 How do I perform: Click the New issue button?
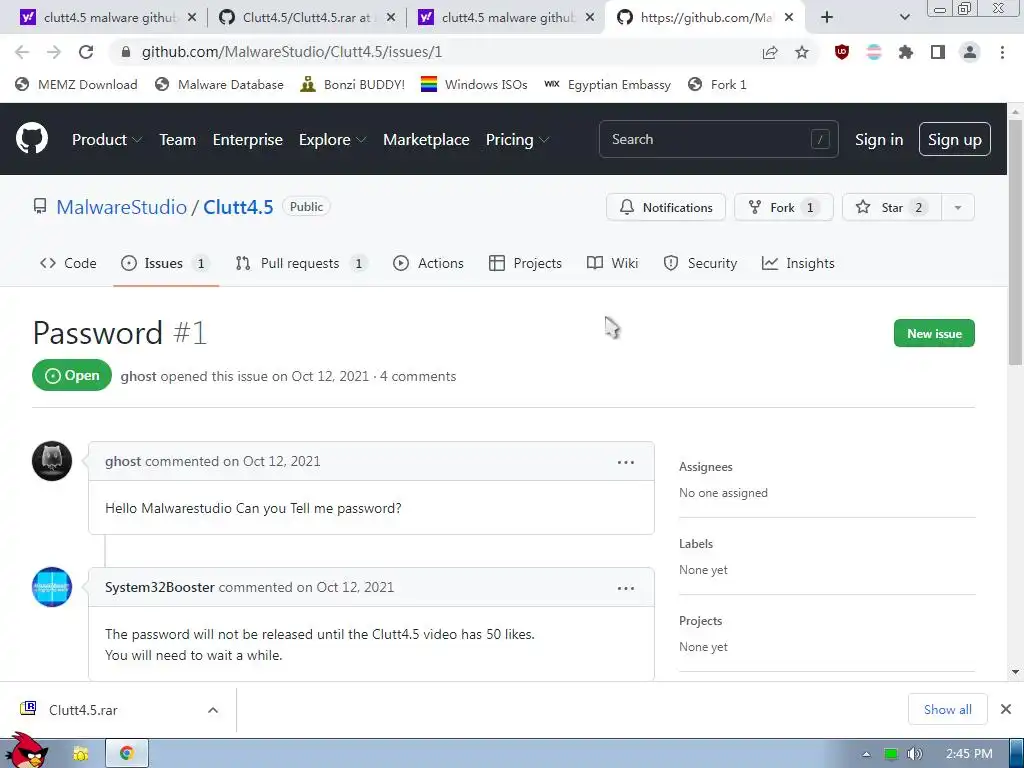tap(934, 333)
